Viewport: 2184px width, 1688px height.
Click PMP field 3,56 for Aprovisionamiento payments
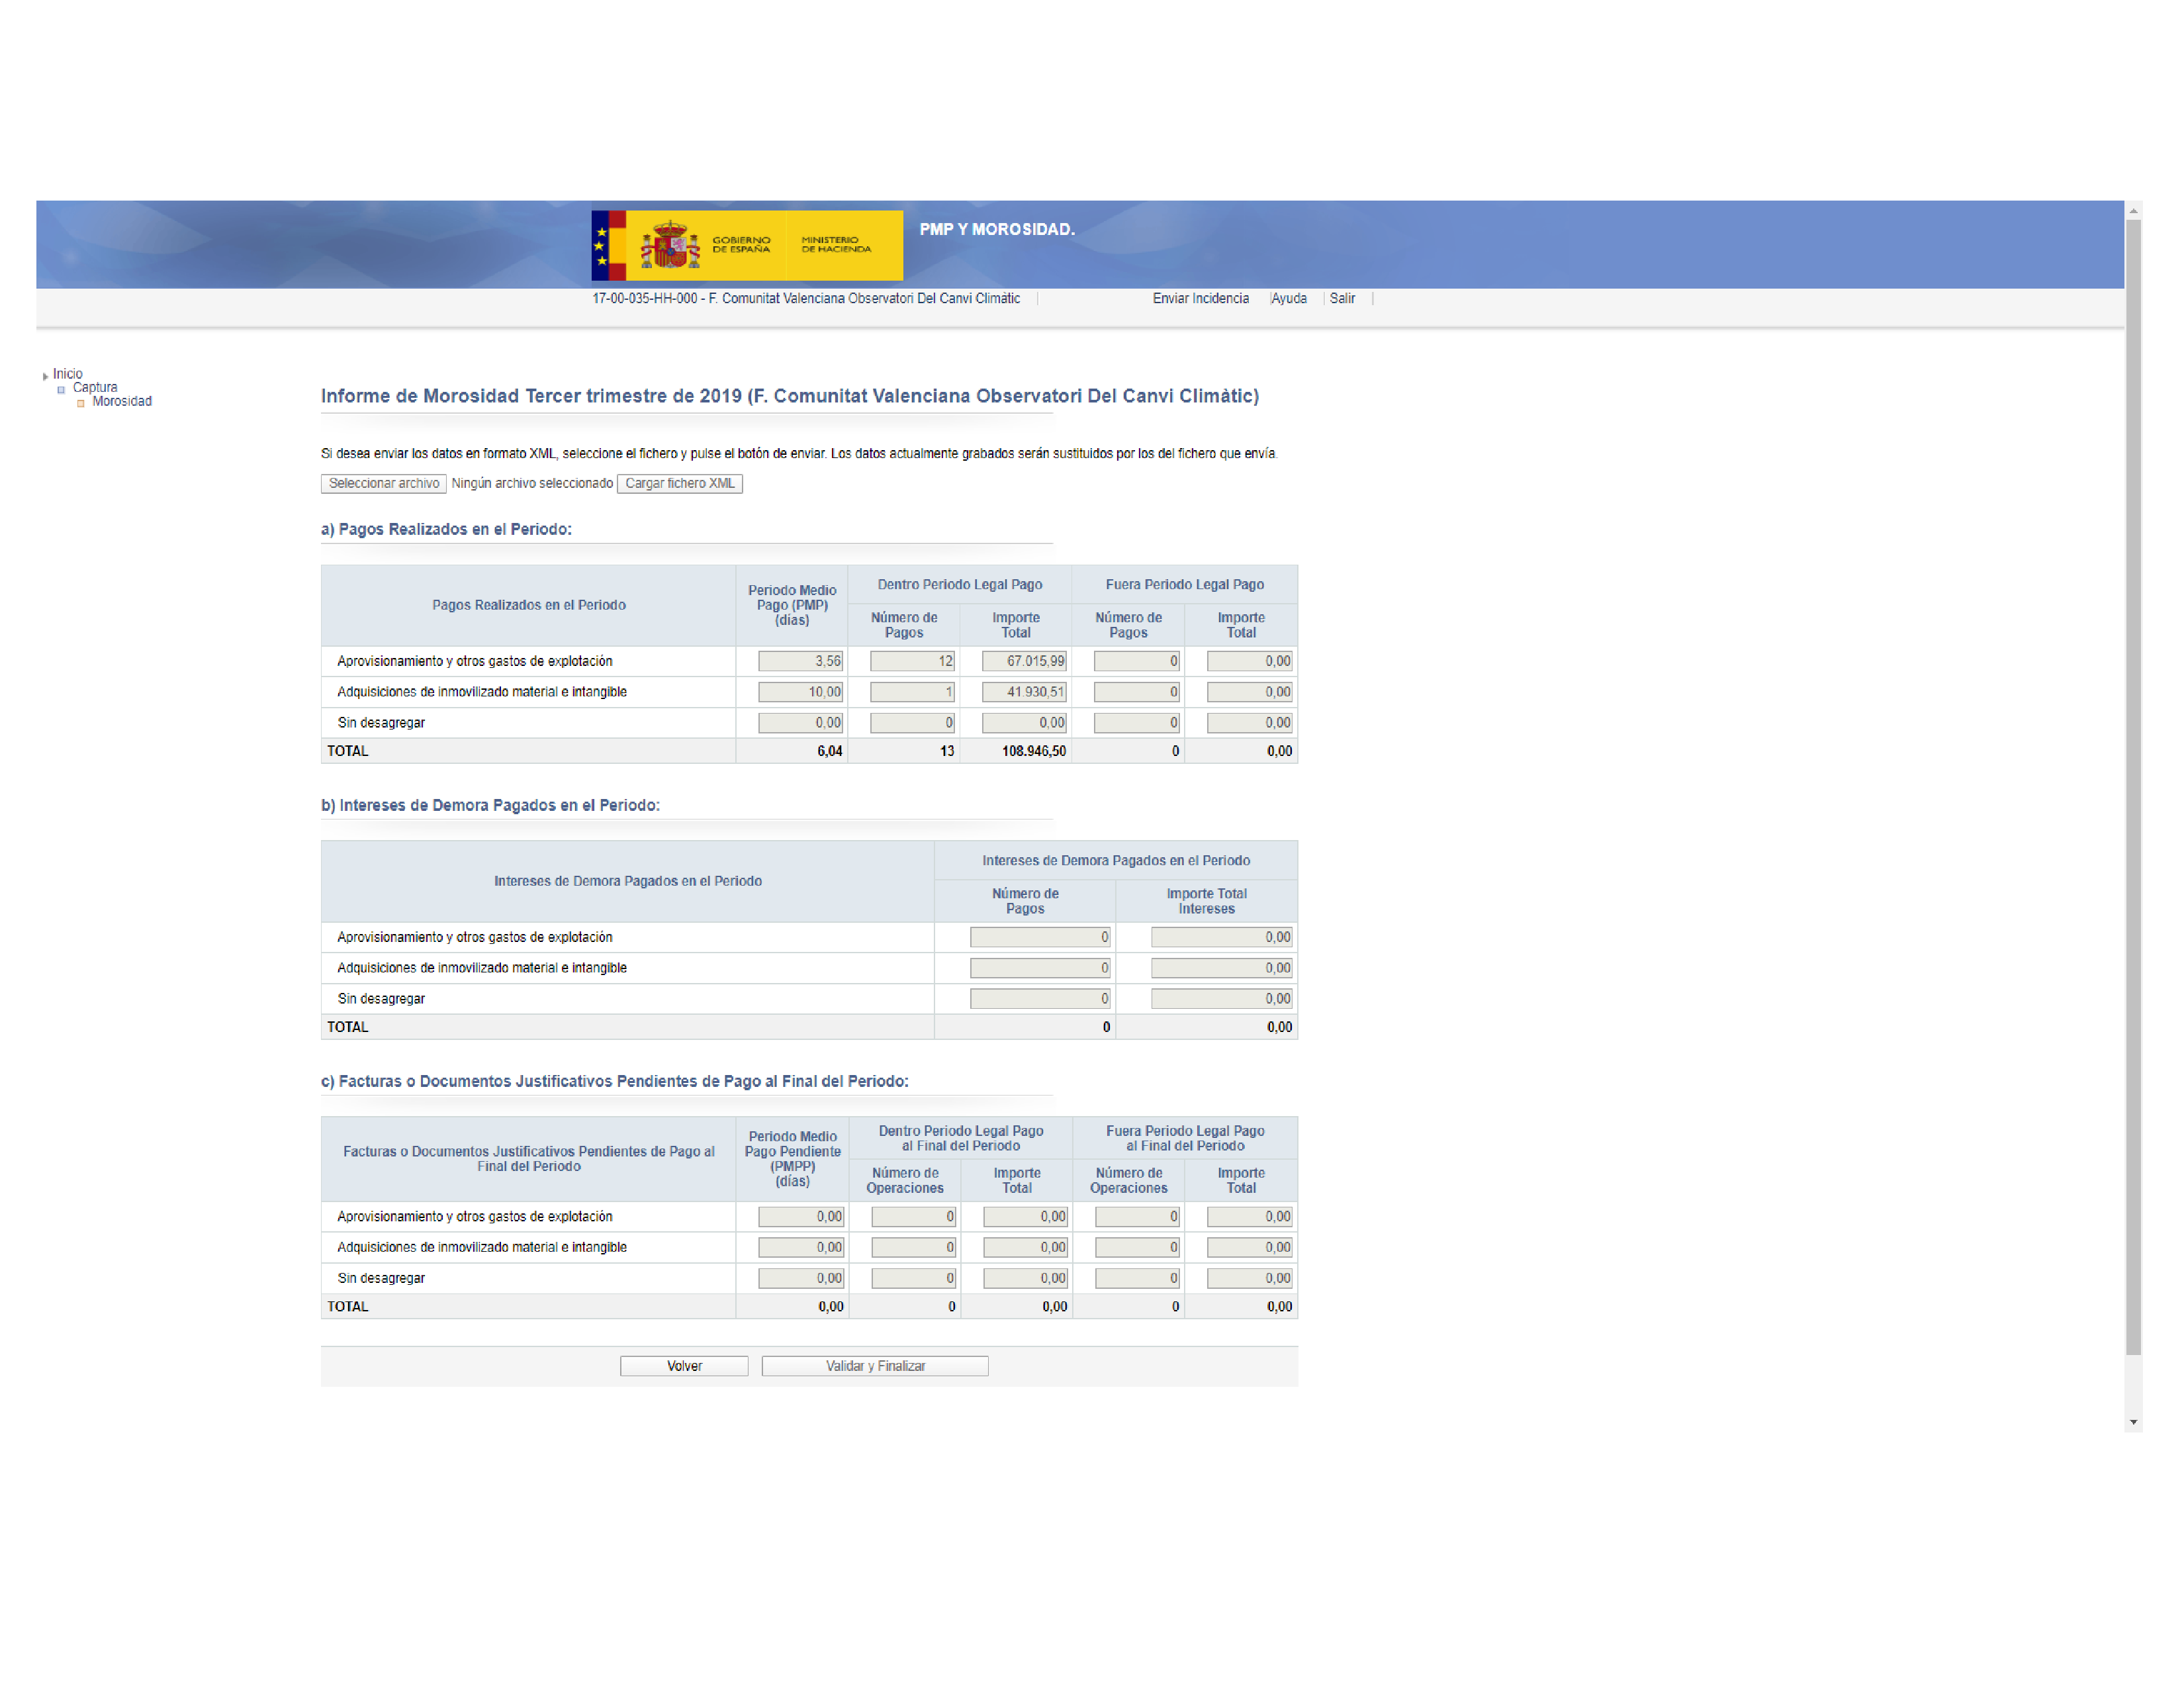[x=800, y=661]
